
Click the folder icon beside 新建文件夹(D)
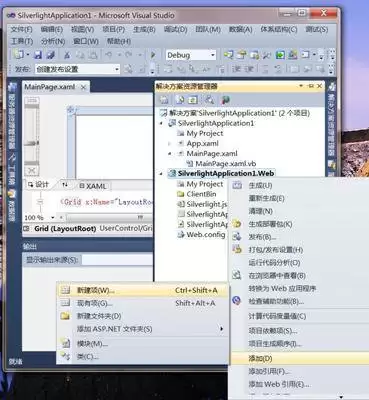coord(65,316)
